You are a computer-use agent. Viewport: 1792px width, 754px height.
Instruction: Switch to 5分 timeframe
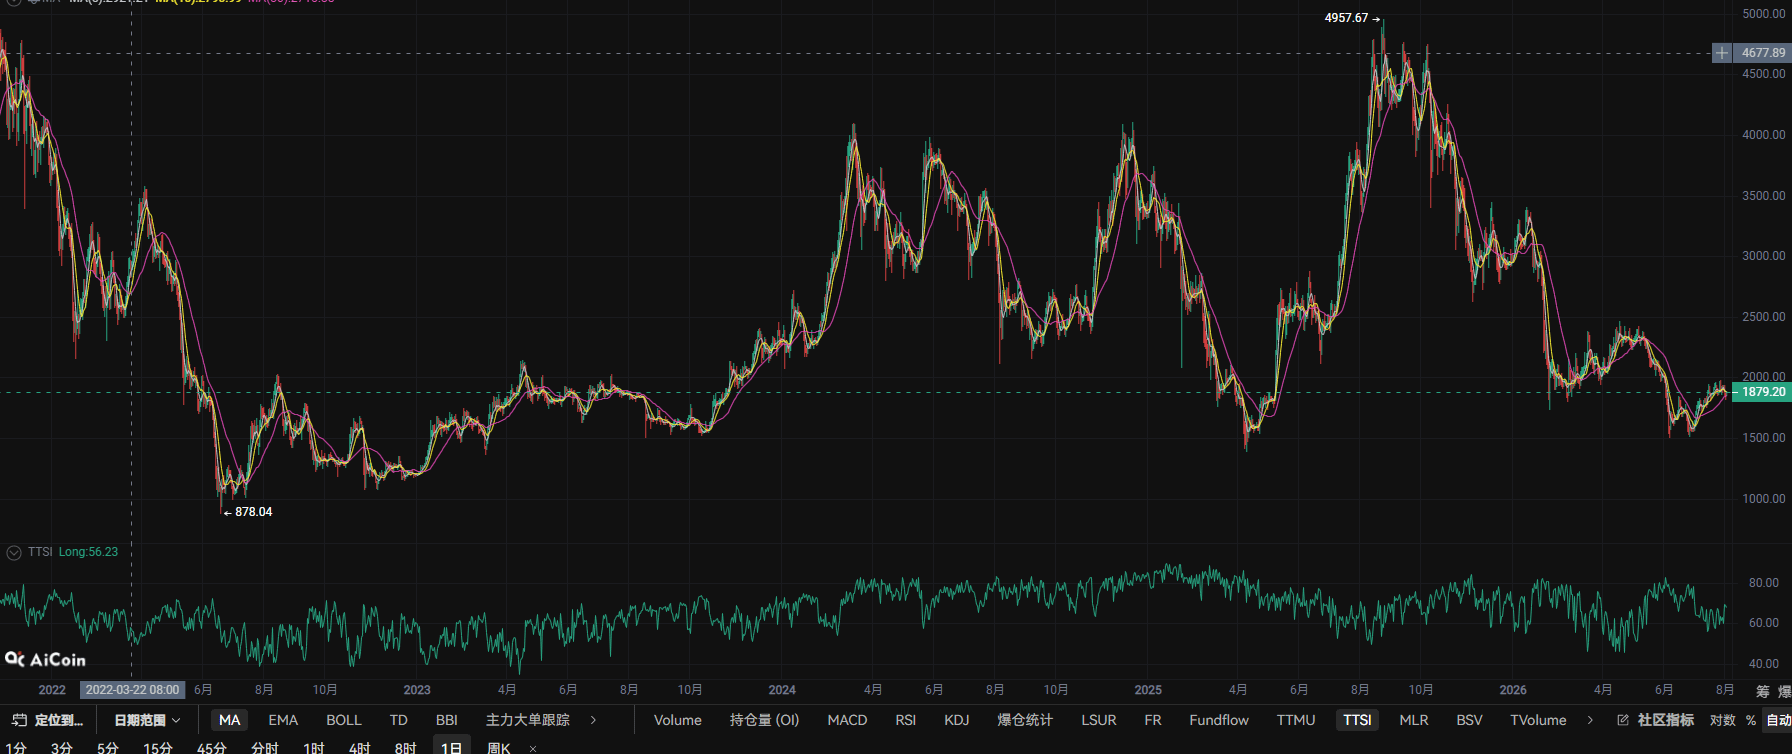(x=108, y=747)
